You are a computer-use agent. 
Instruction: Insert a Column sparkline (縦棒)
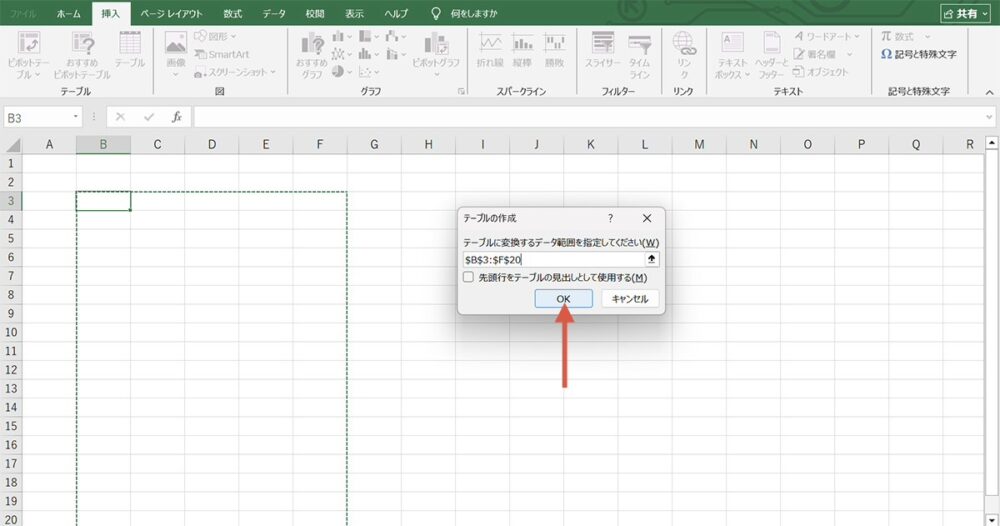[x=522, y=51]
